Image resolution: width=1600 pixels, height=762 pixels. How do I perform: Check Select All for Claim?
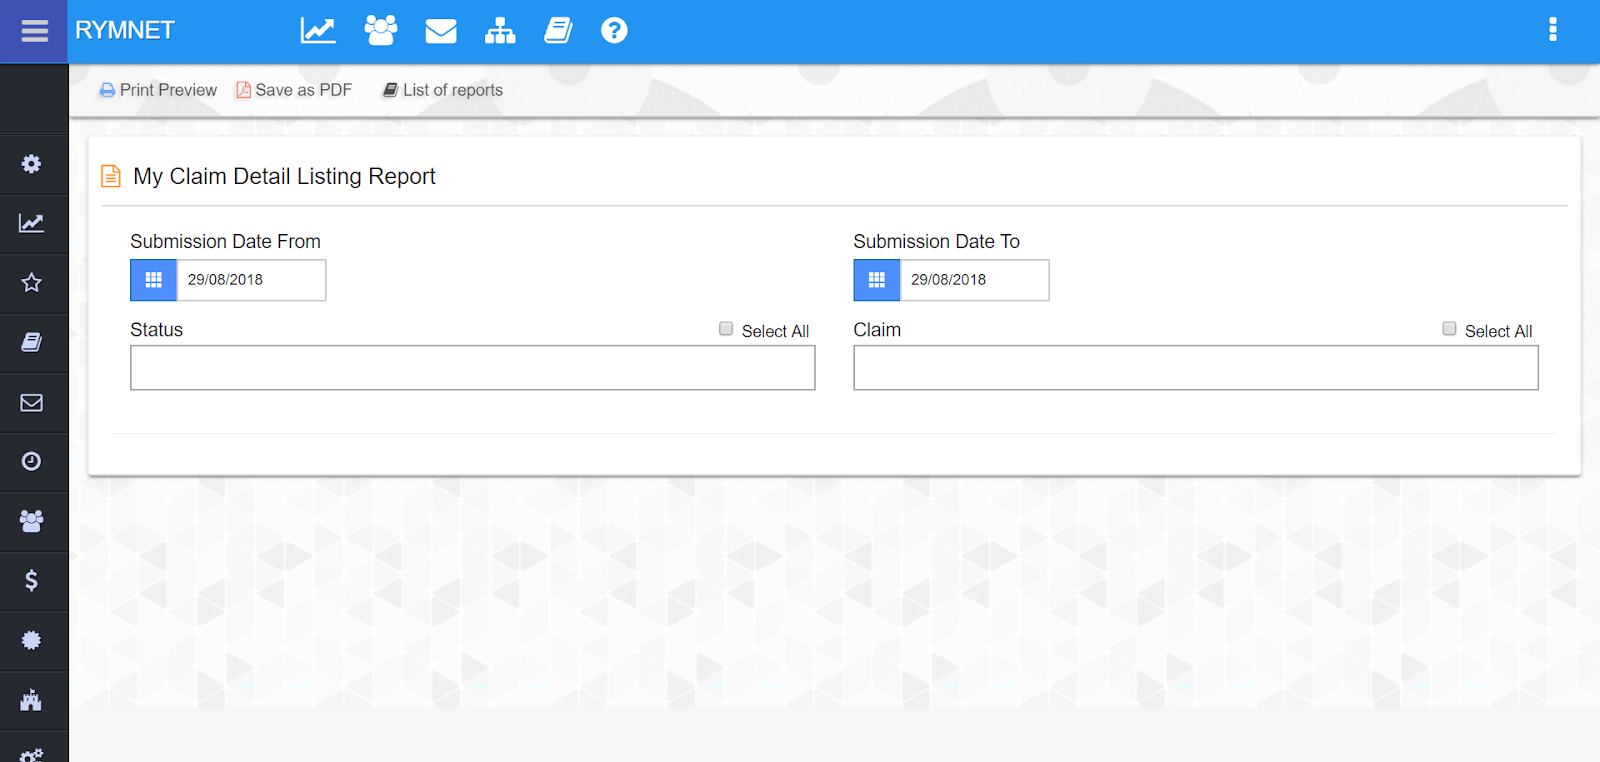(x=1449, y=329)
